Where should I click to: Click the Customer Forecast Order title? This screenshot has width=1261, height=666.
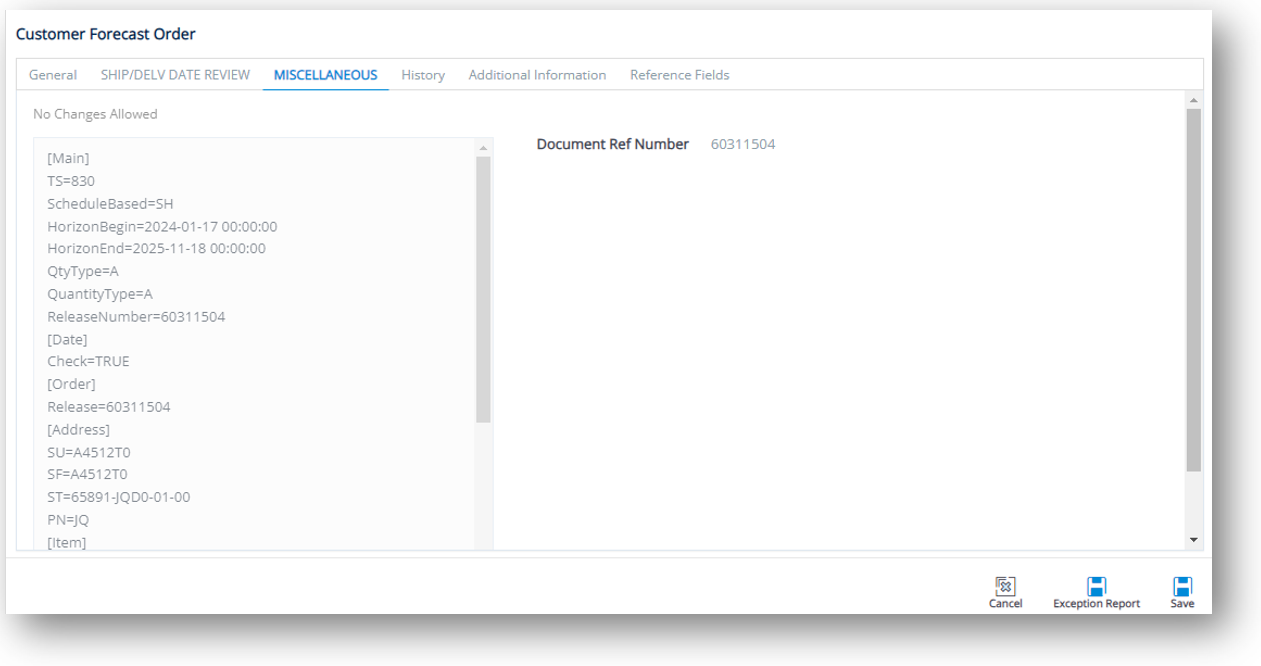[x=106, y=34]
